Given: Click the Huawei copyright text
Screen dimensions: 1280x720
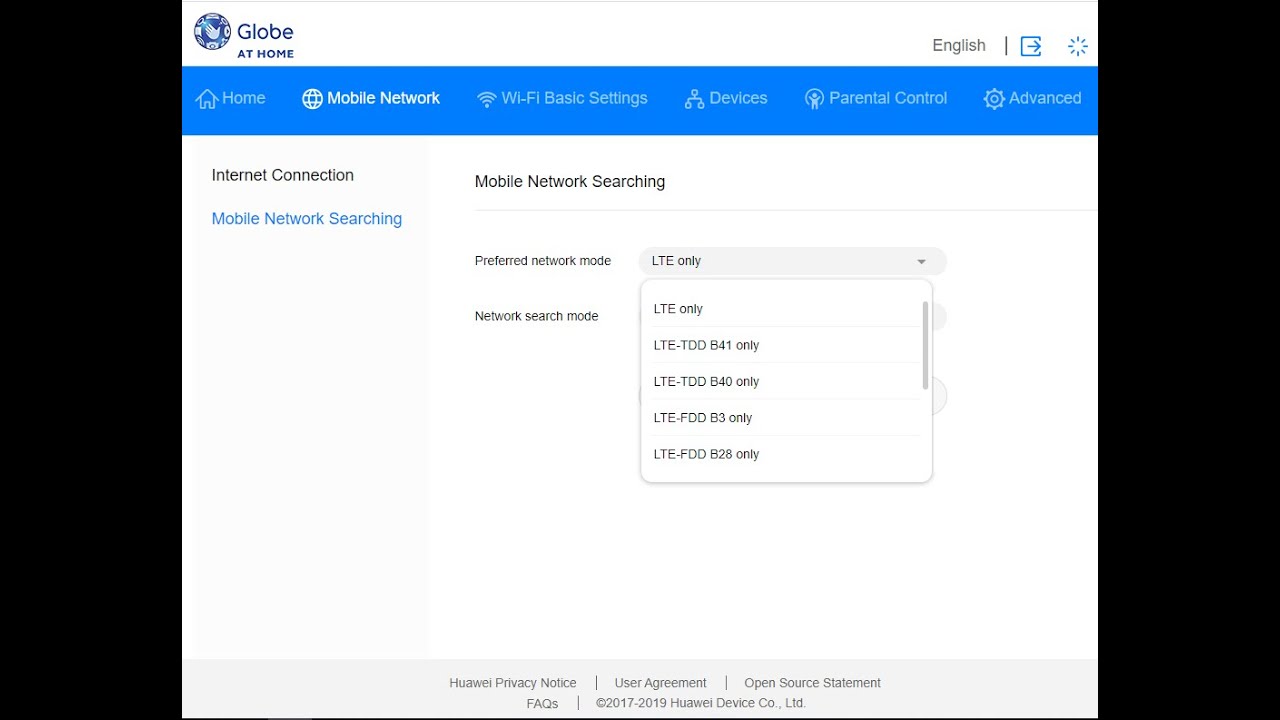Looking at the screenshot, I should (x=701, y=704).
